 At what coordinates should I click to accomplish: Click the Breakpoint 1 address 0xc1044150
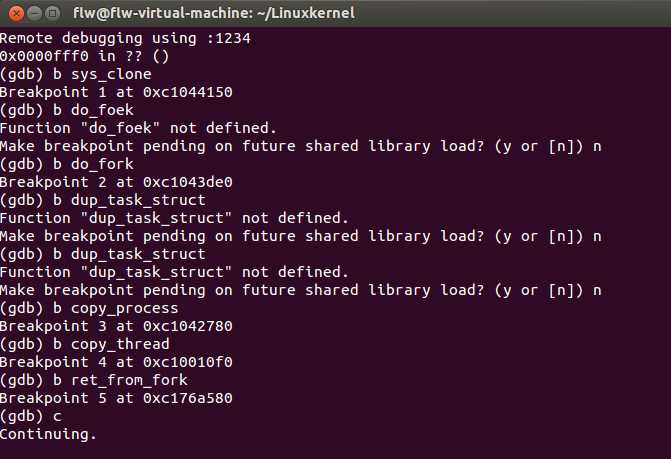click(187, 92)
